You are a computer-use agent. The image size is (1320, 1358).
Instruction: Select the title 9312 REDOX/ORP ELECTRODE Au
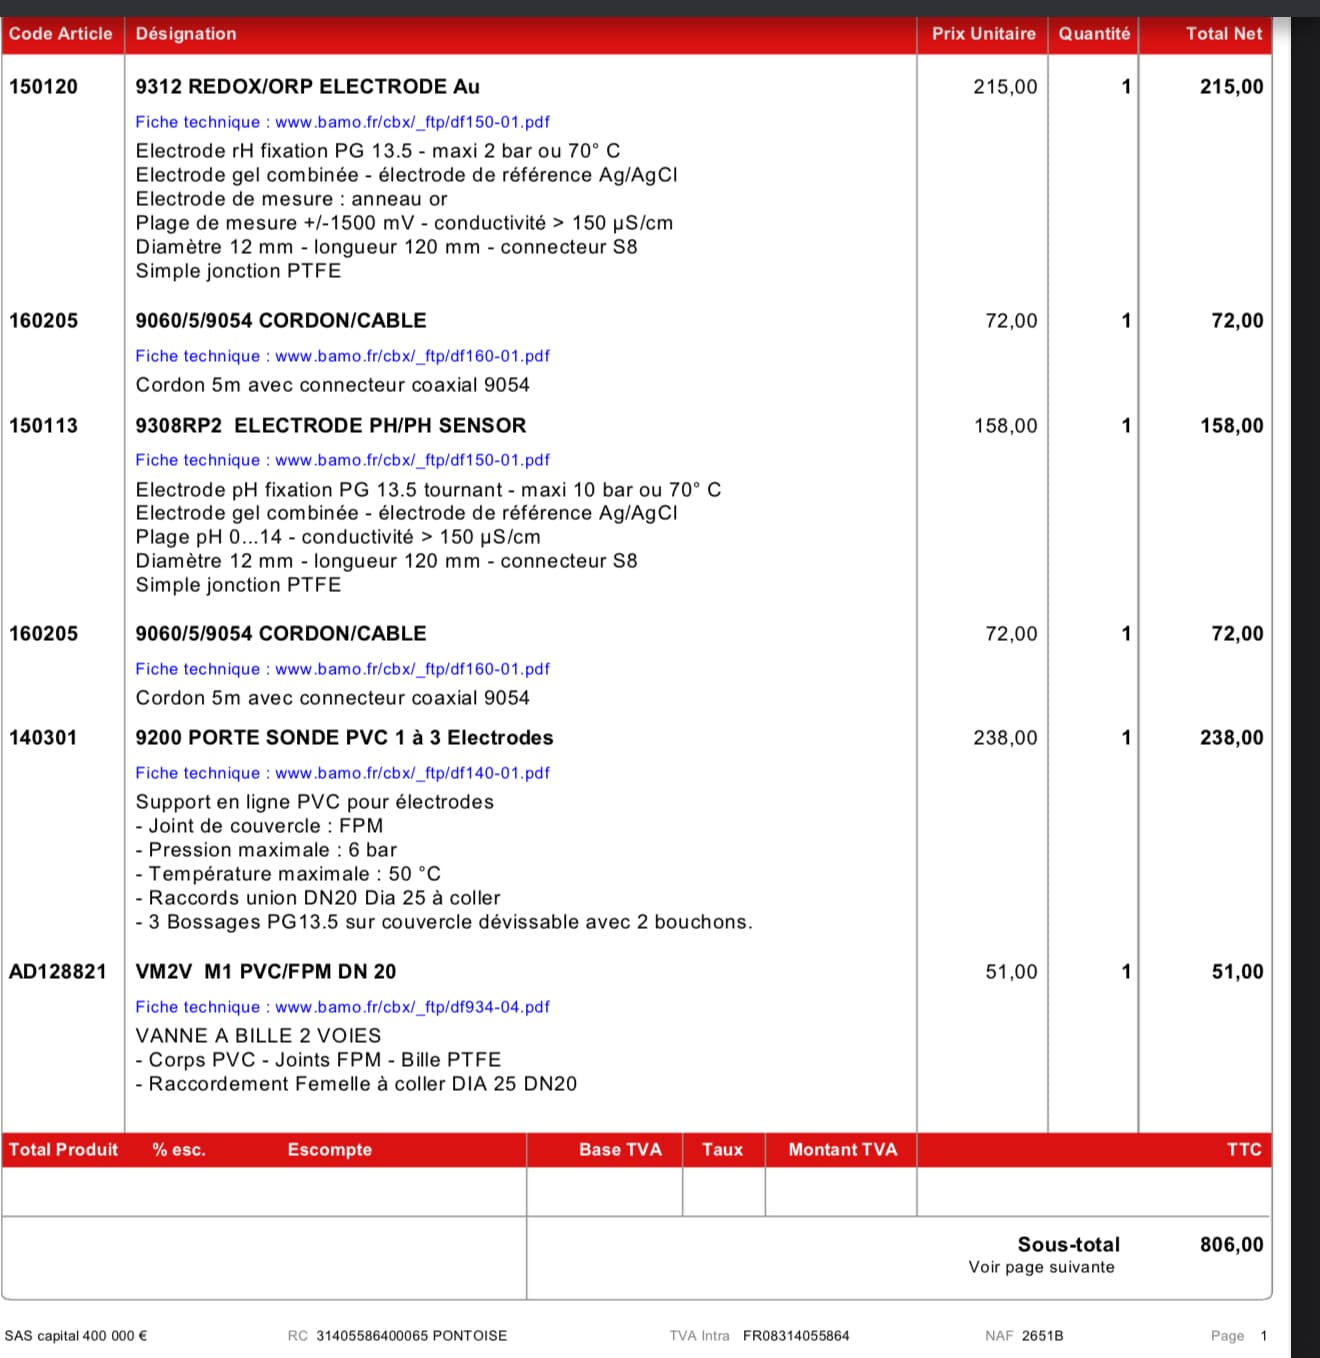(x=308, y=87)
